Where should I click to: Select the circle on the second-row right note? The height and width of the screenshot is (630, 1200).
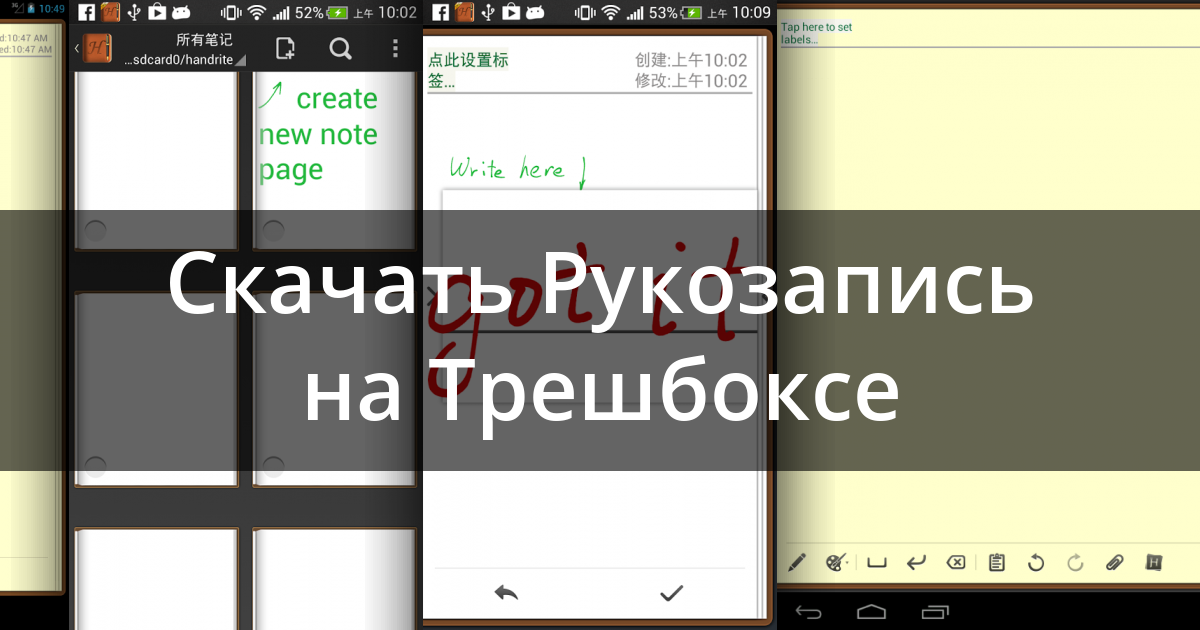point(273,465)
